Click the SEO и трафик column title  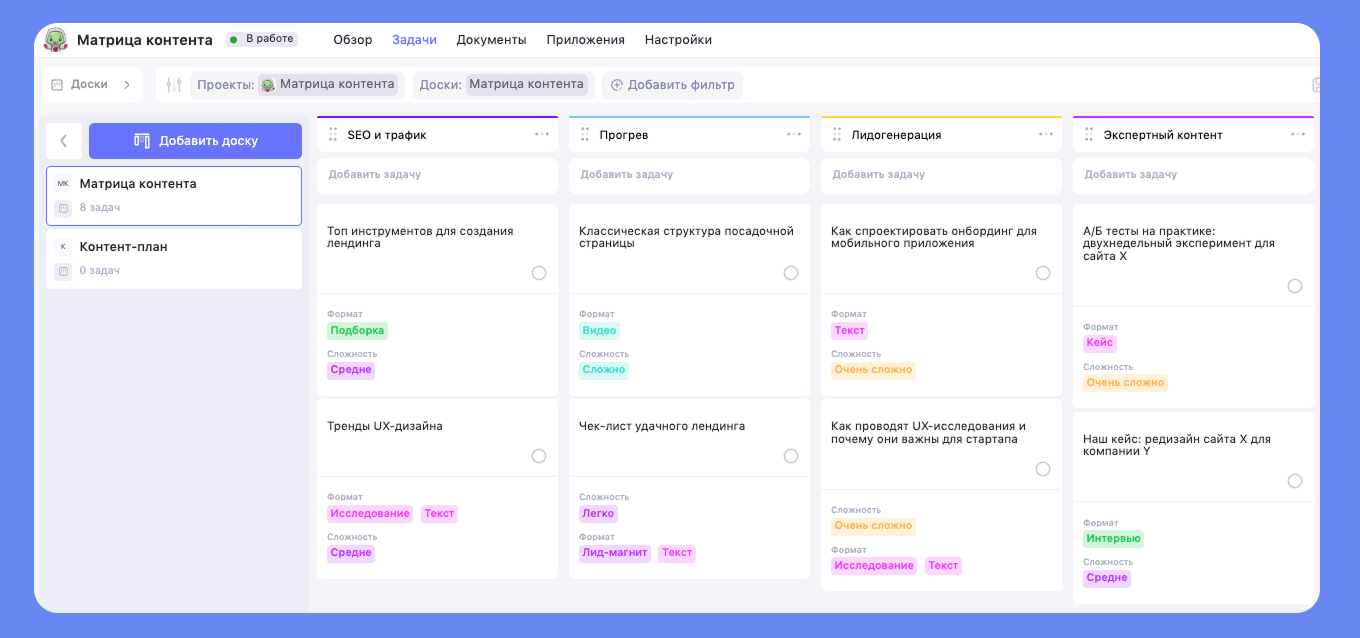coord(388,135)
